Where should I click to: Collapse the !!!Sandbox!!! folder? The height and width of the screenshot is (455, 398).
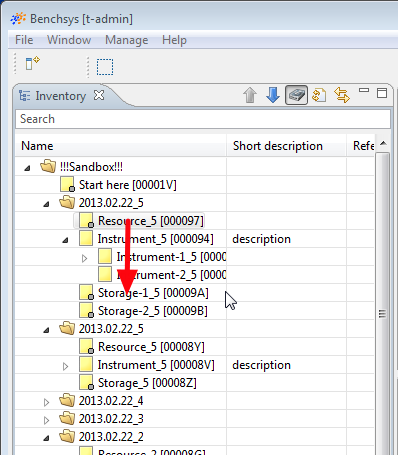click(28, 168)
